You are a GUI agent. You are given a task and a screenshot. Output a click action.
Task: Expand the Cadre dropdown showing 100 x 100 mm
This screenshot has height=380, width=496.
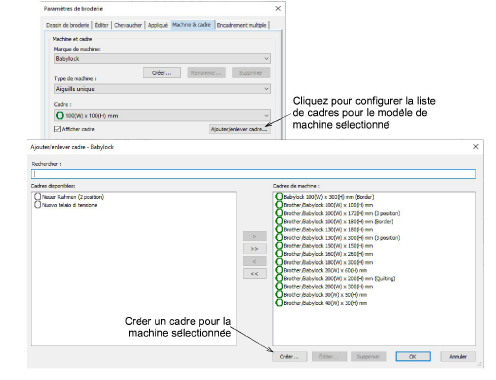162,116
